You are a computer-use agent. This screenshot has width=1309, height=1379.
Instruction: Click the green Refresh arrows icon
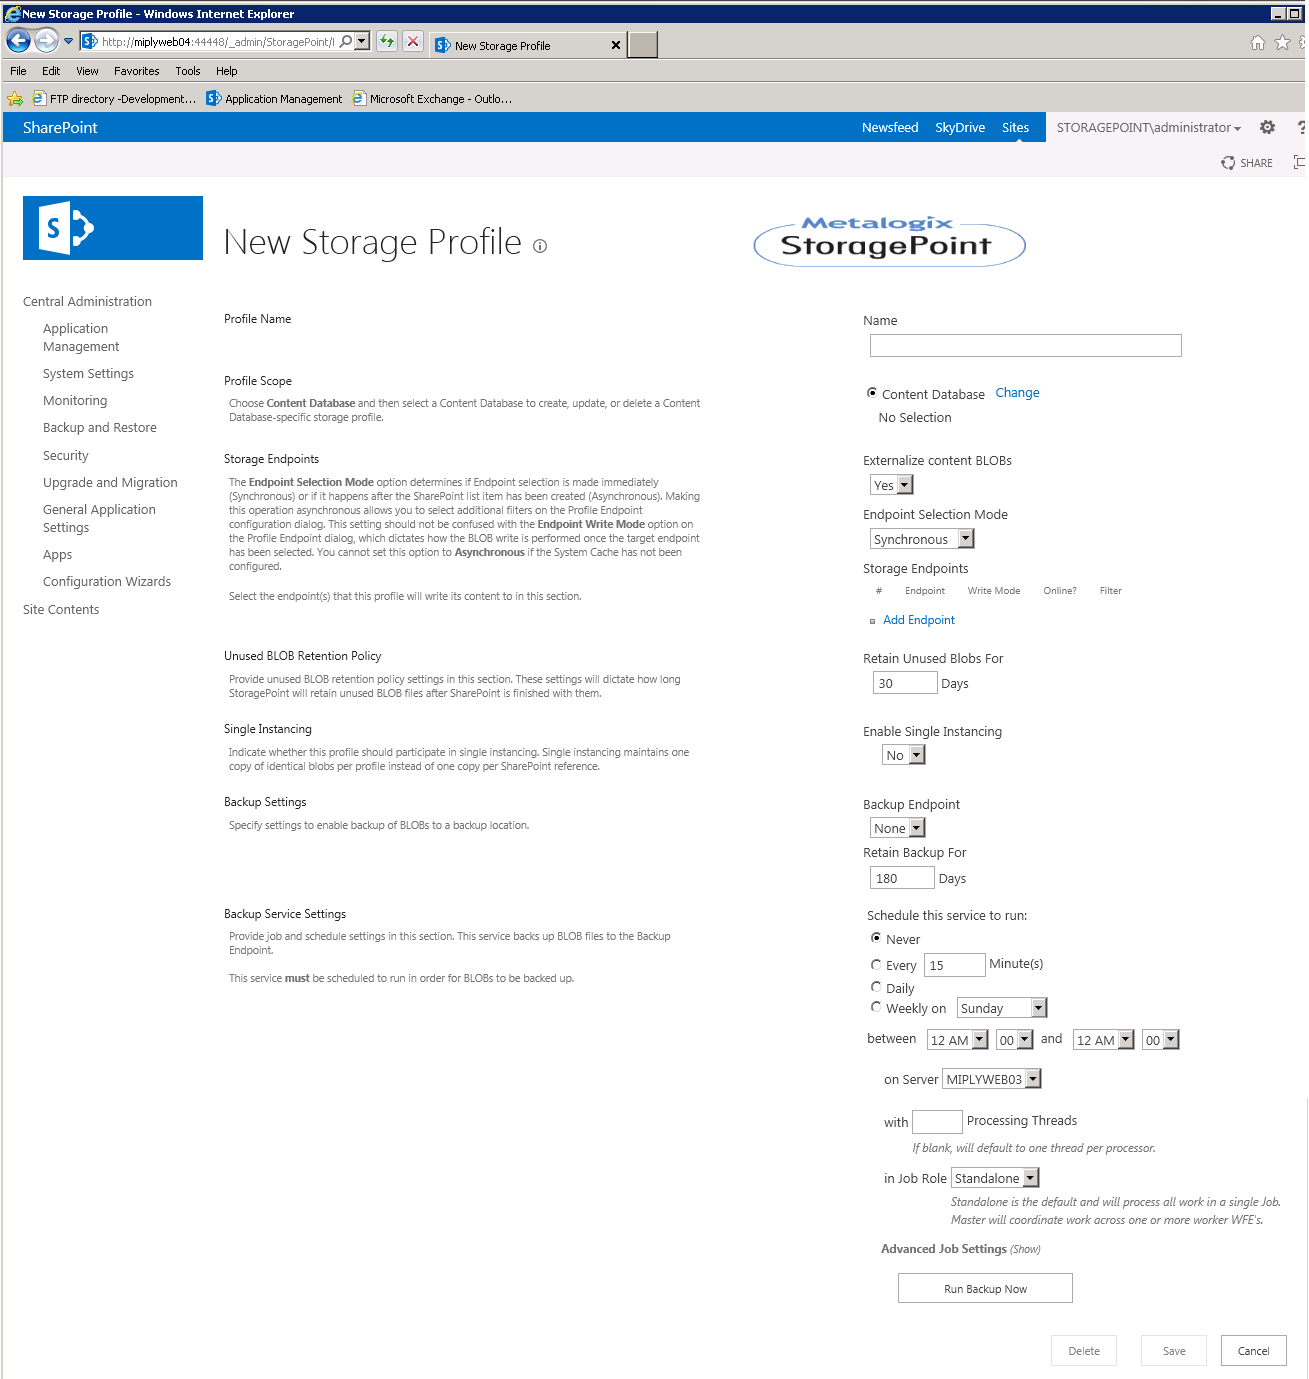tap(387, 41)
